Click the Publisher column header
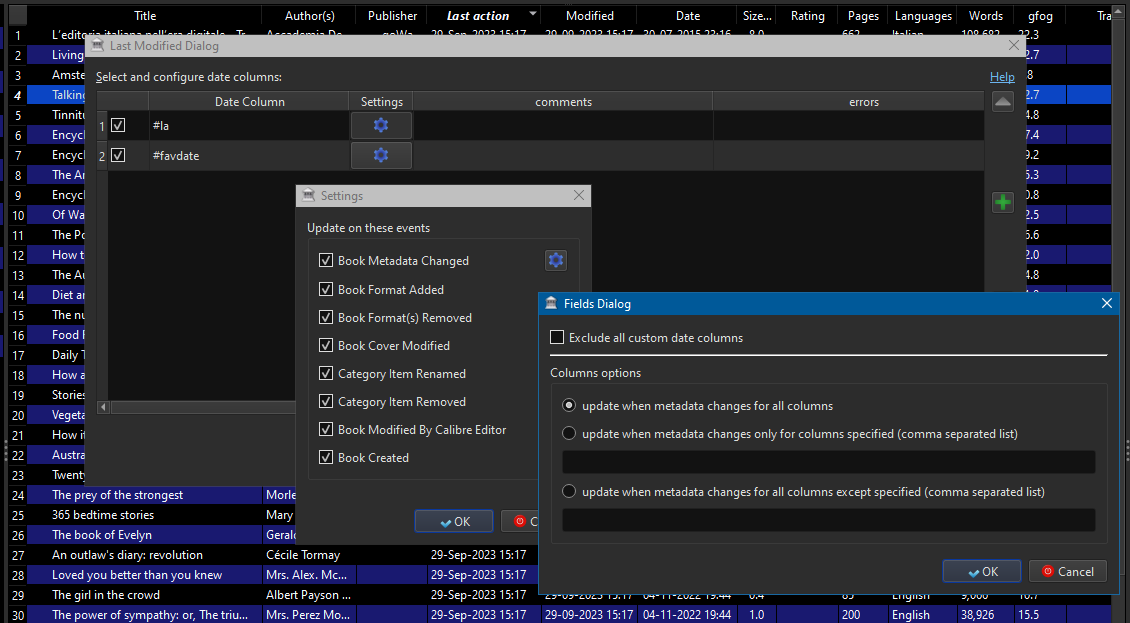This screenshot has height=623, width=1130. 392,16
